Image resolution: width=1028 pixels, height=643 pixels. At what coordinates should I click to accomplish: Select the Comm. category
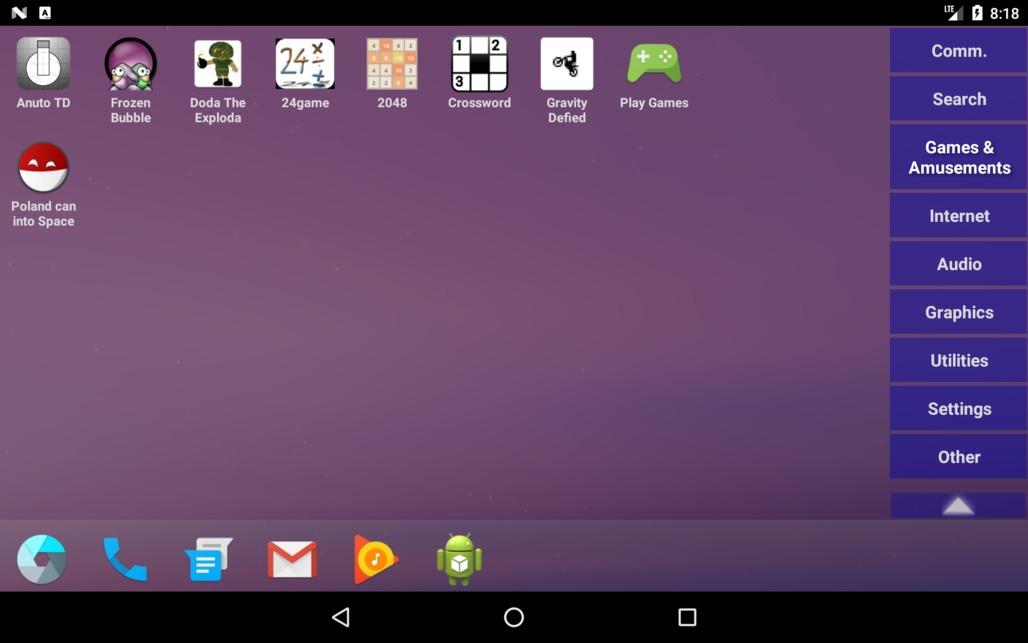click(958, 51)
